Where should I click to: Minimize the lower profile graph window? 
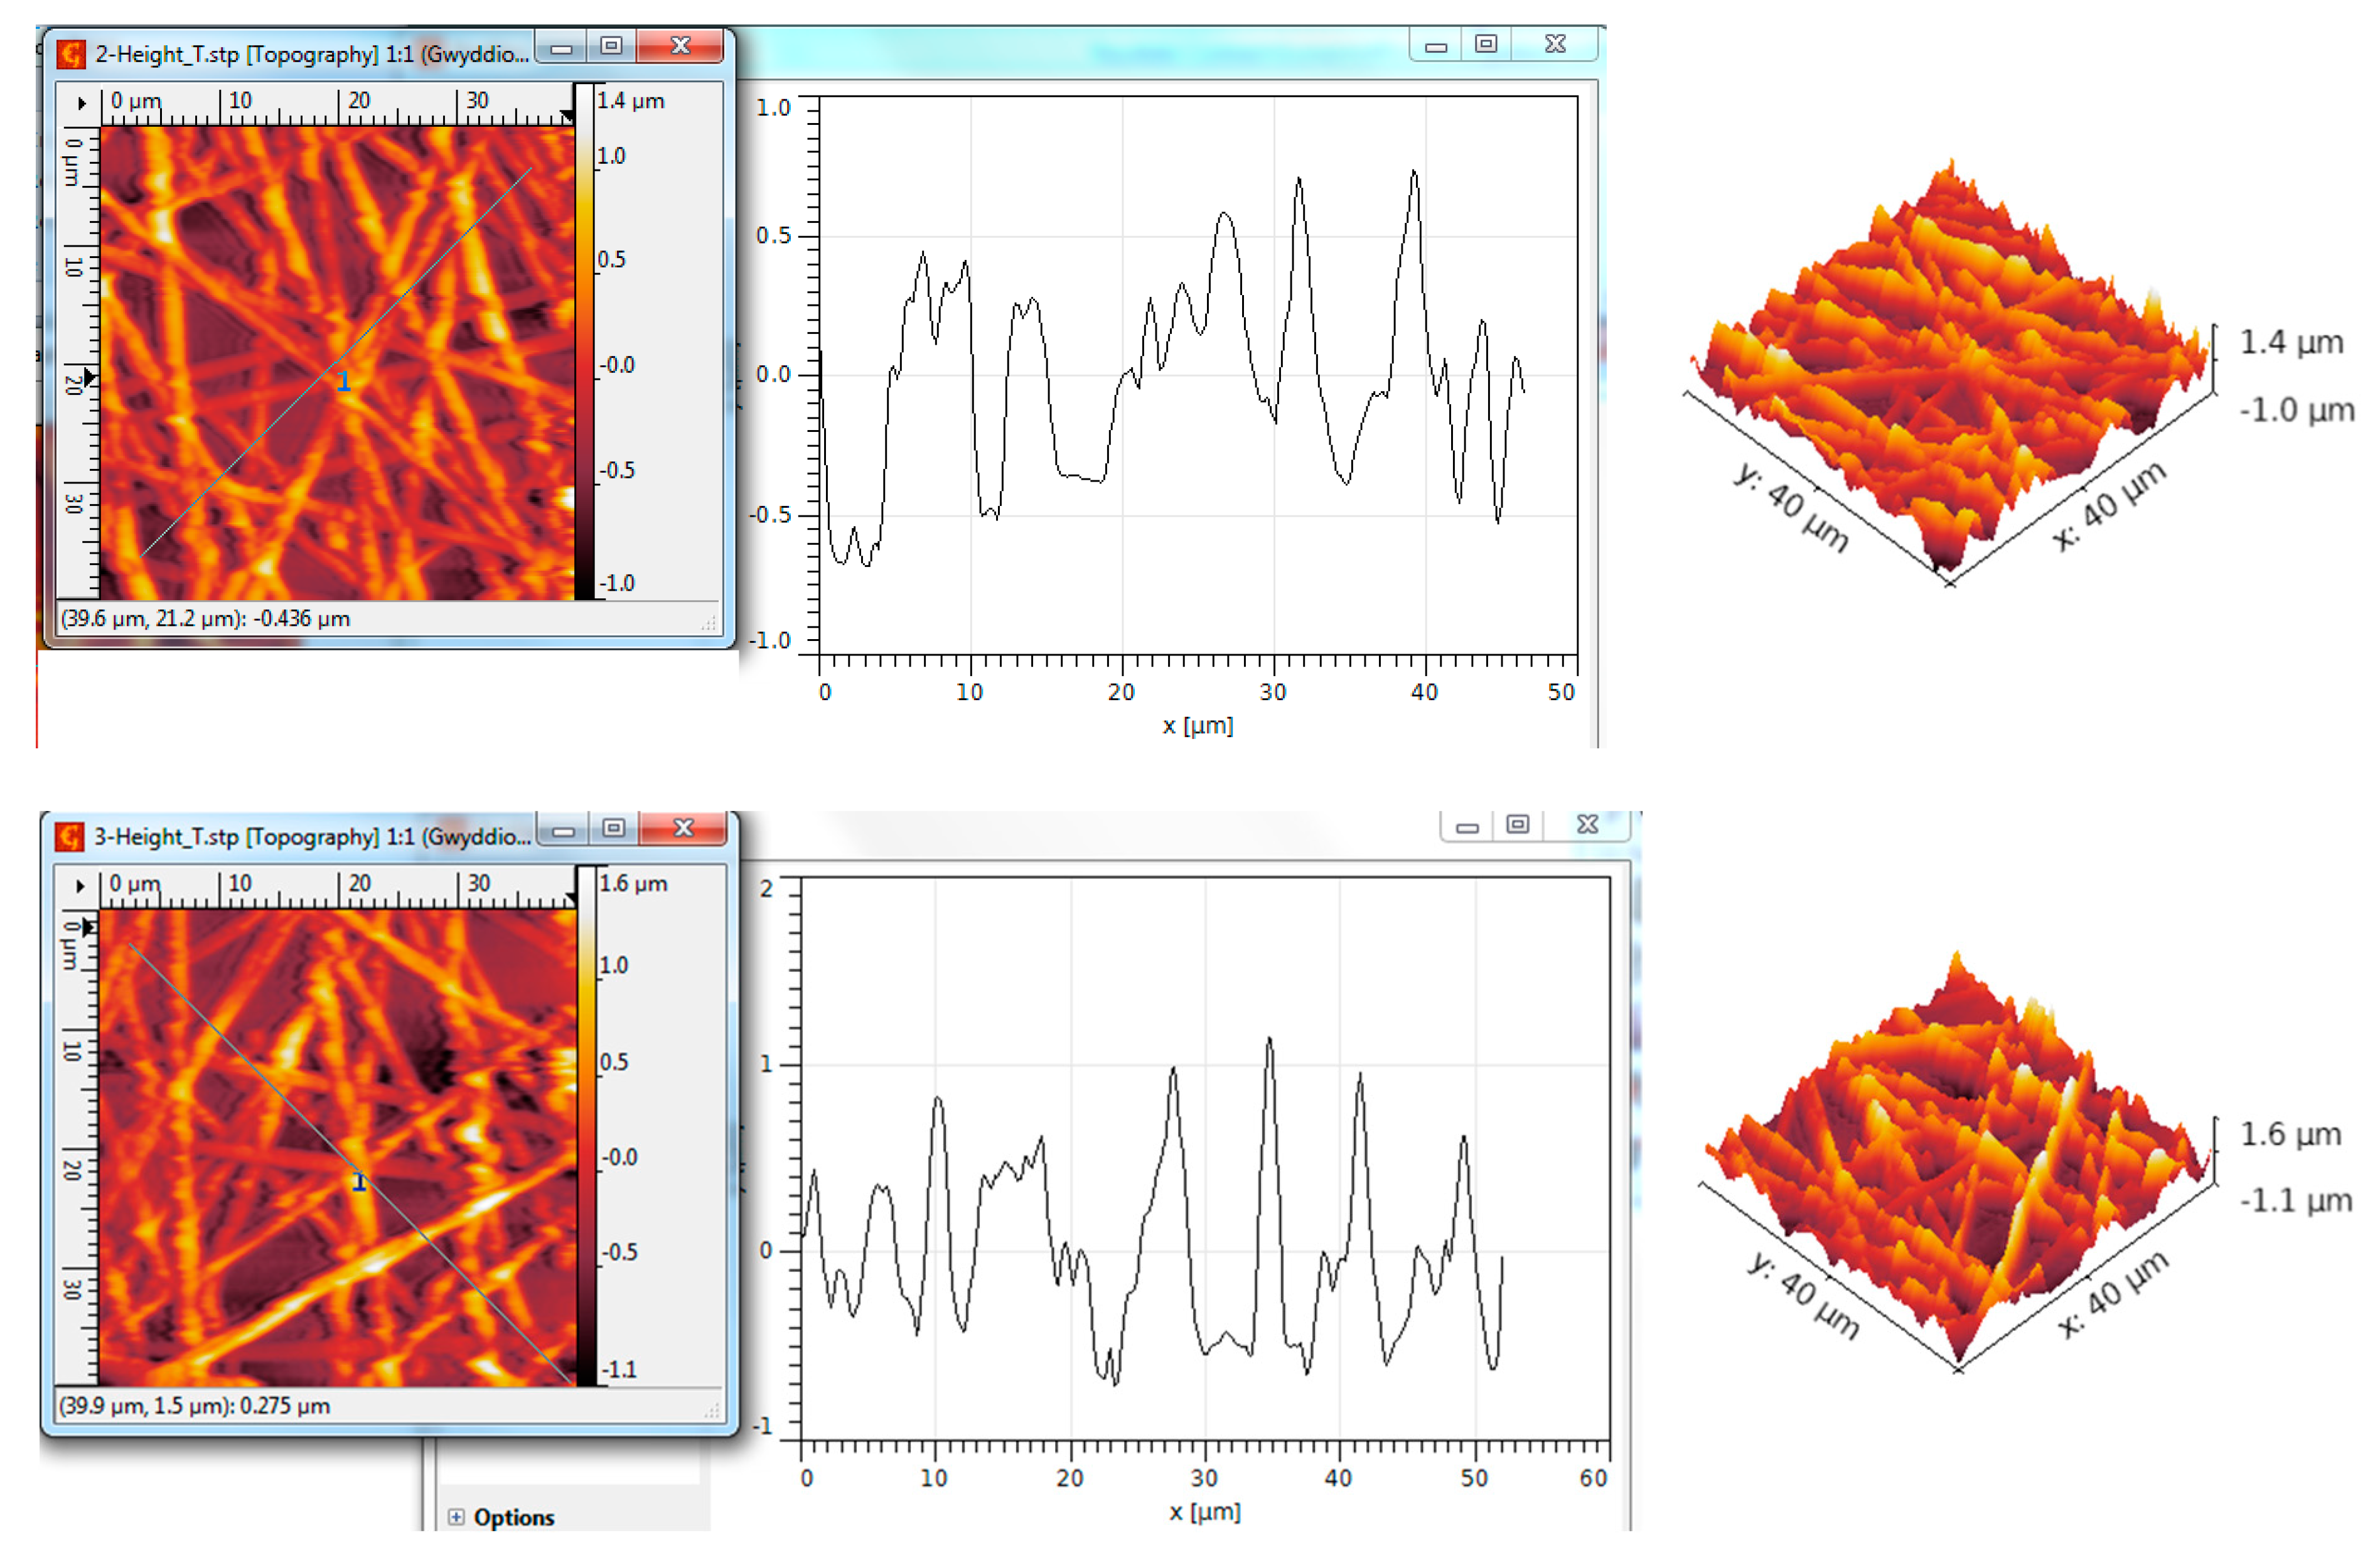pyautogui.click(x=1467, y=827)
